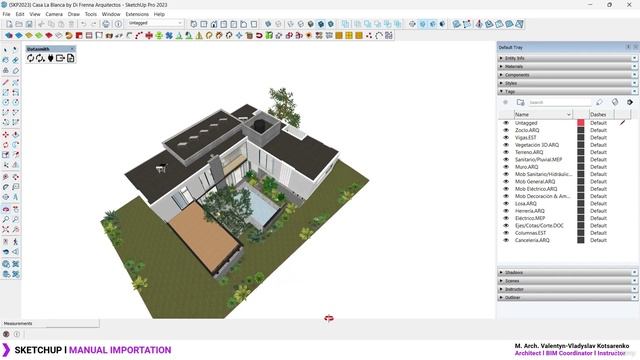Choose the Rotate tool

tap(5, 145)
